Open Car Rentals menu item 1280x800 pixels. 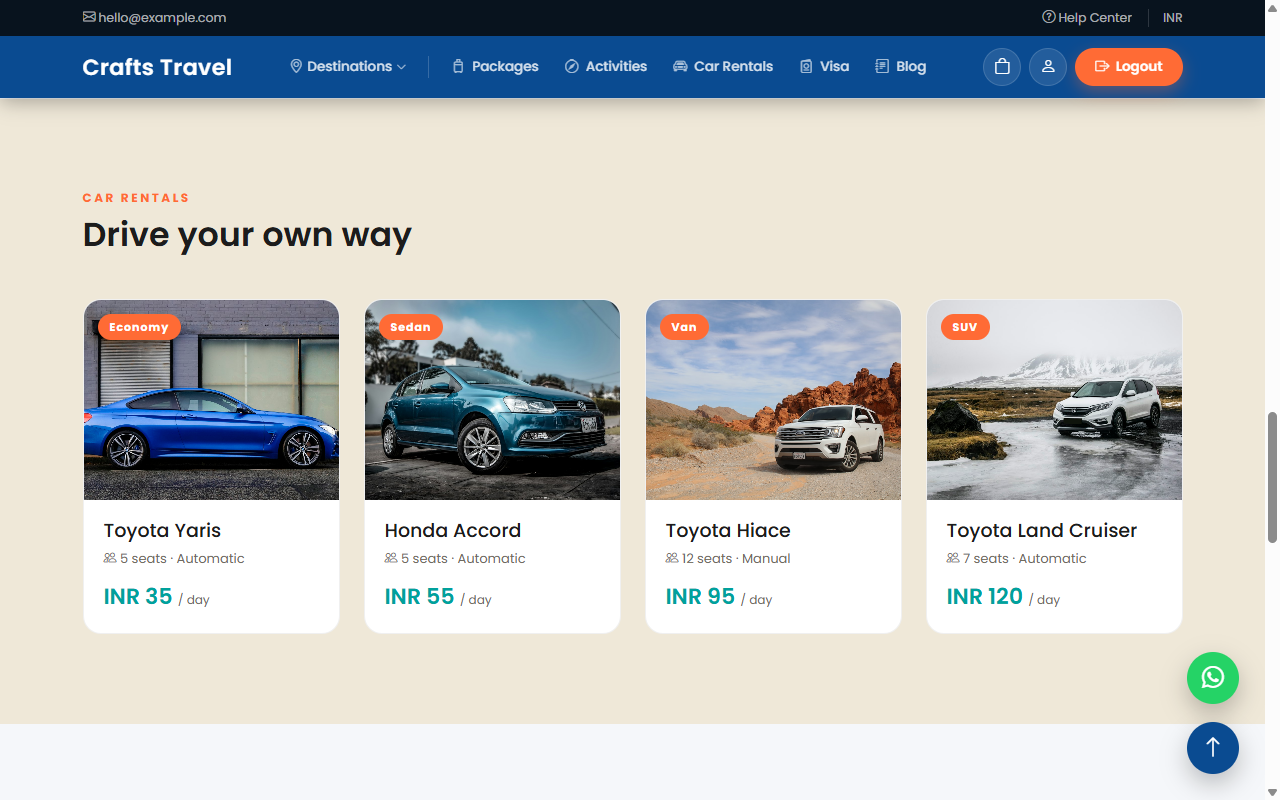(x=723, y=67)
